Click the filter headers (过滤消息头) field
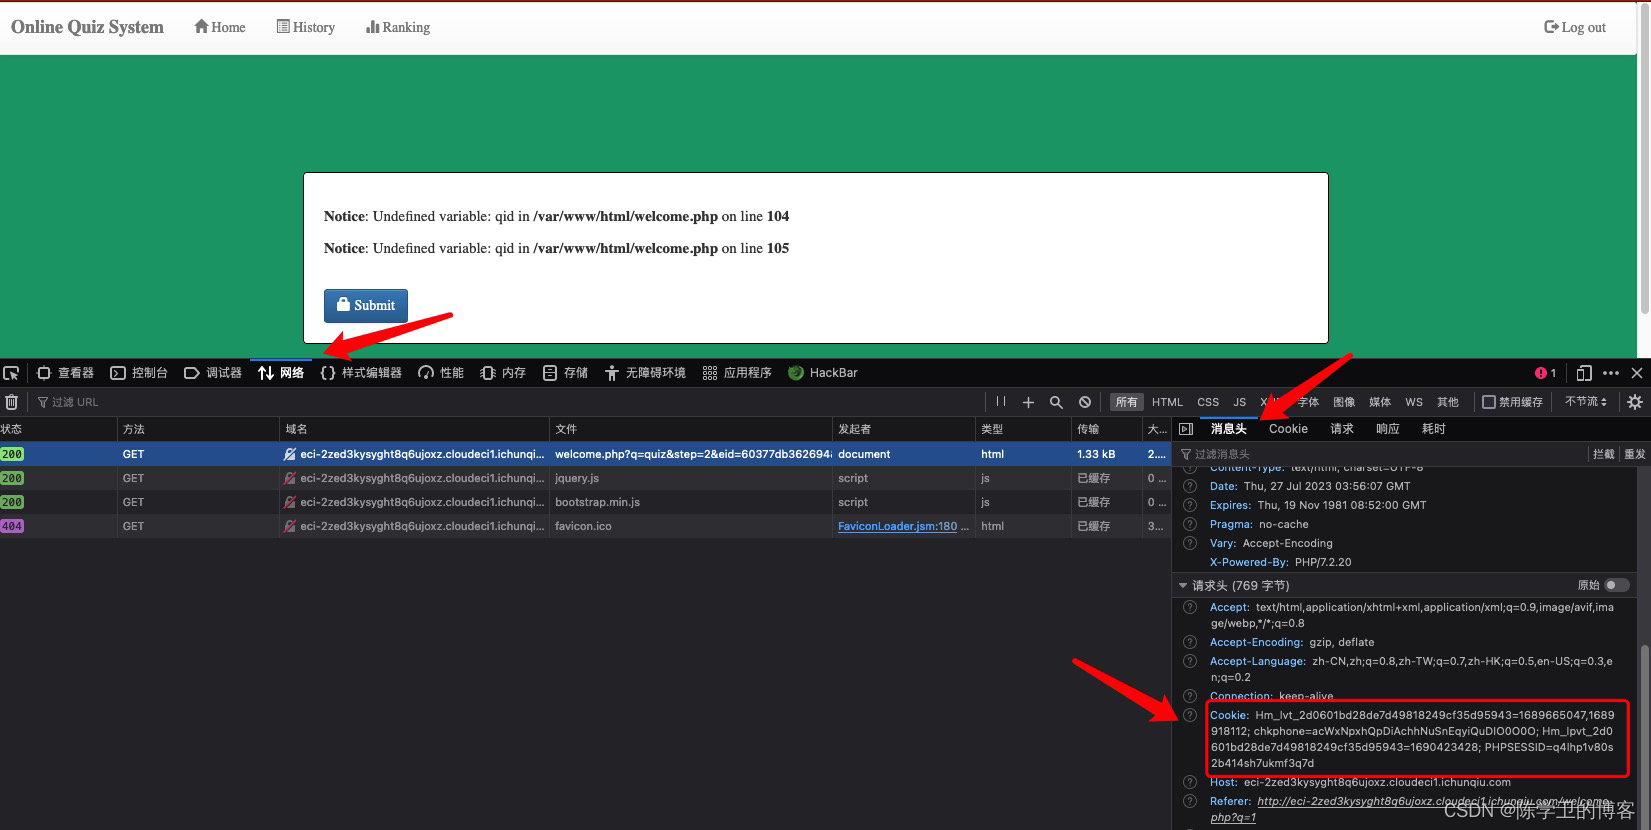 pos(1380,454)
